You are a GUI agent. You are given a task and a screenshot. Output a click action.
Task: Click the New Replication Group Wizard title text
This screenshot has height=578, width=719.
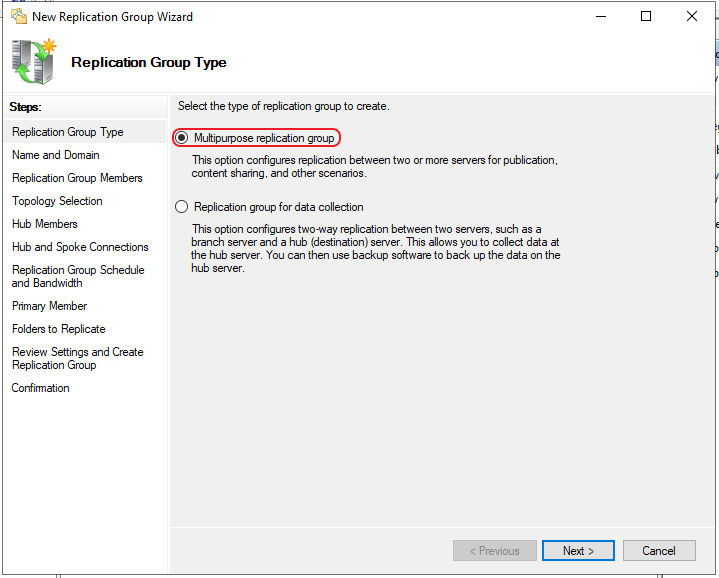coord(112,17)
